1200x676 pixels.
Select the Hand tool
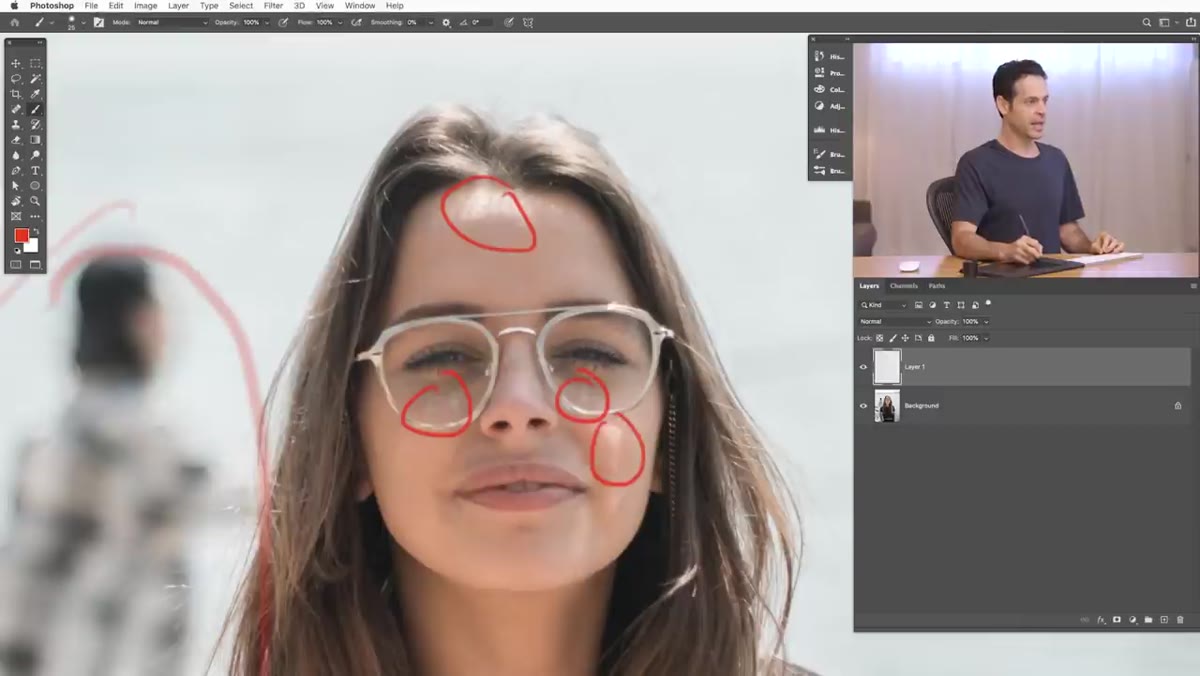pos(16,201)
